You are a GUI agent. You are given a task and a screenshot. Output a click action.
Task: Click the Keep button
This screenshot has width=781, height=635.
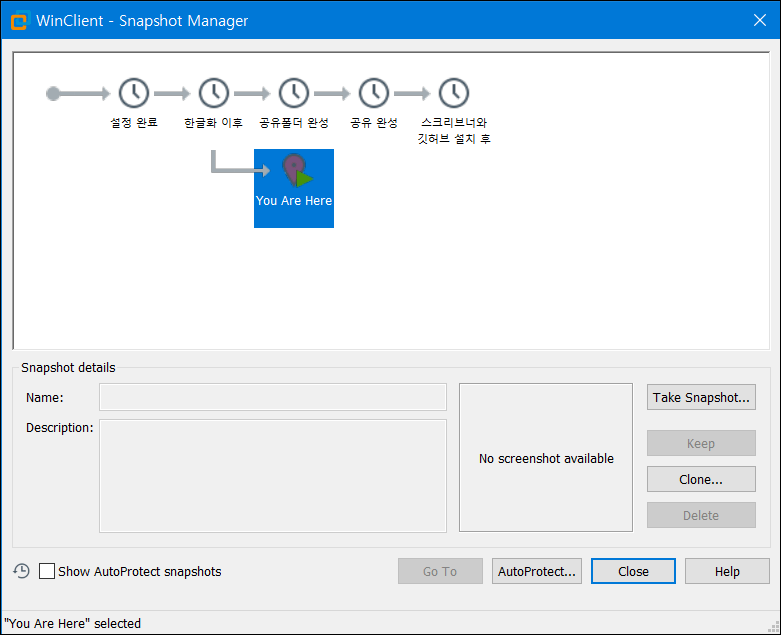click(701, 443)
